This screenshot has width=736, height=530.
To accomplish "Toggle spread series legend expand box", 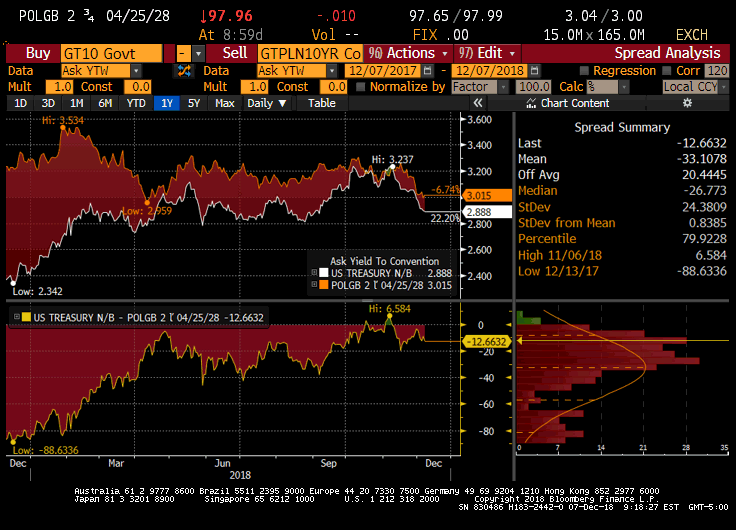I will coord(16,317).
